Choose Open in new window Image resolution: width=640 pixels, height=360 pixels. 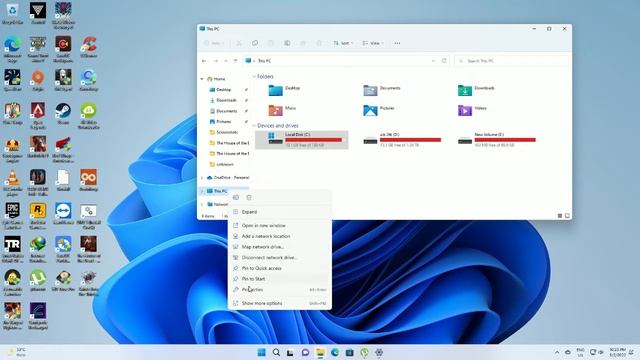click(x=280, y=226)
